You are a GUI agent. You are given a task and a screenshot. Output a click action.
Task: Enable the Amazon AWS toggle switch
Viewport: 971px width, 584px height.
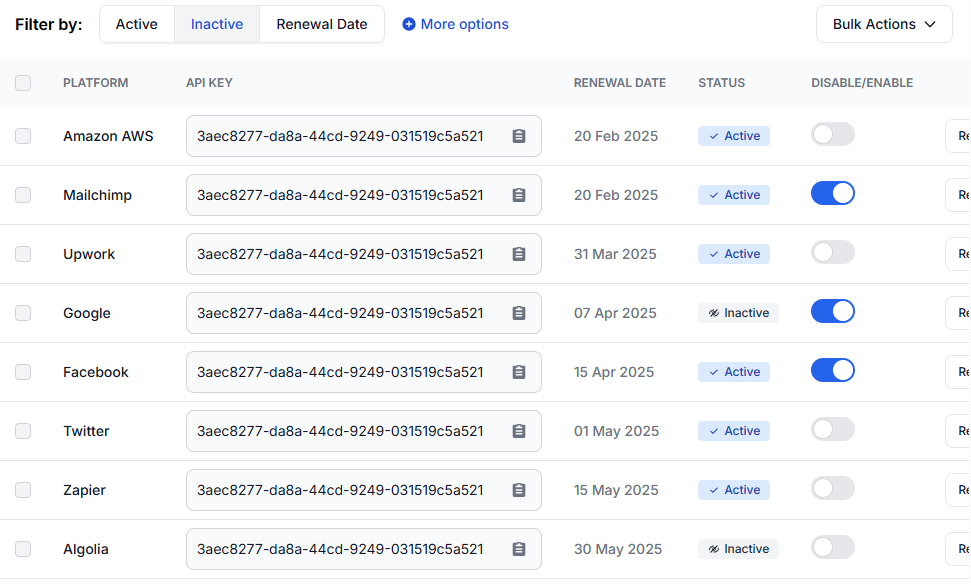[832, 135]
